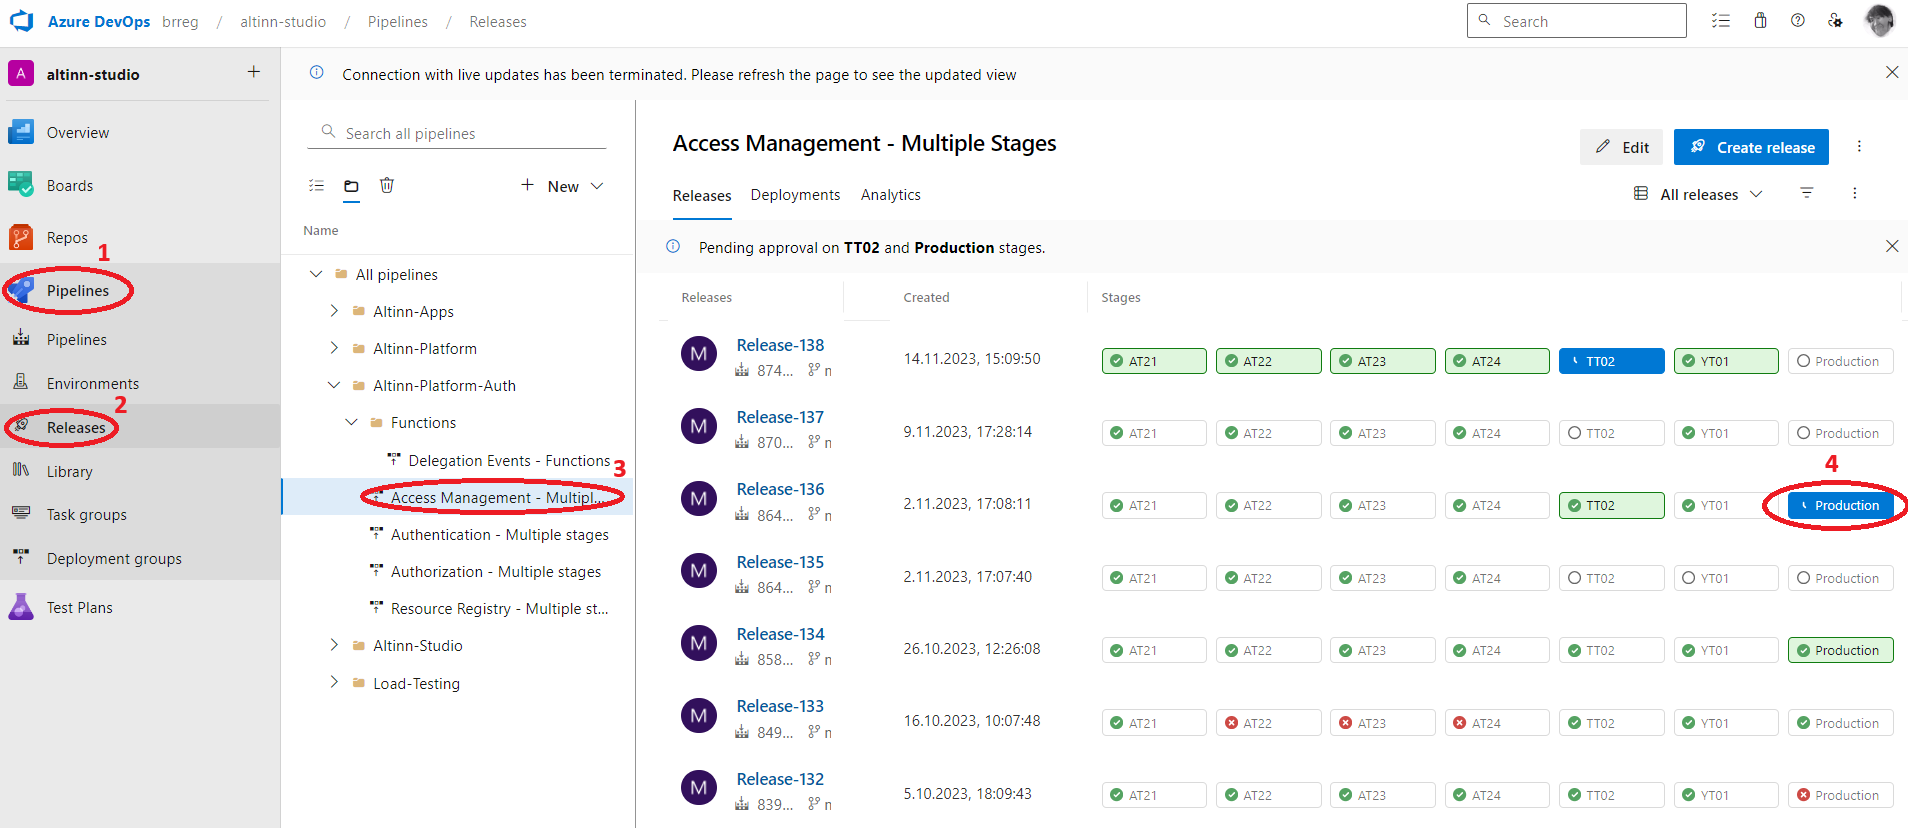Open Release-132 link
The width and height of the screenshot is (1908, 828).
(x=780, y=779)
